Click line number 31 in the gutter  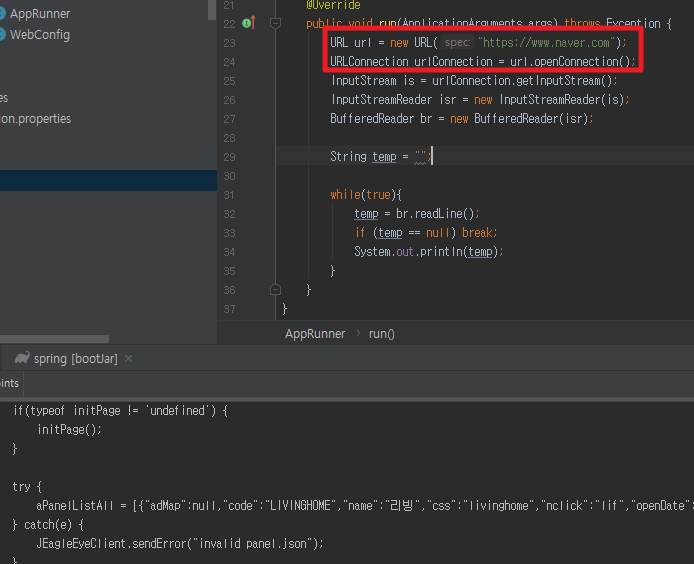click(229, 195)
